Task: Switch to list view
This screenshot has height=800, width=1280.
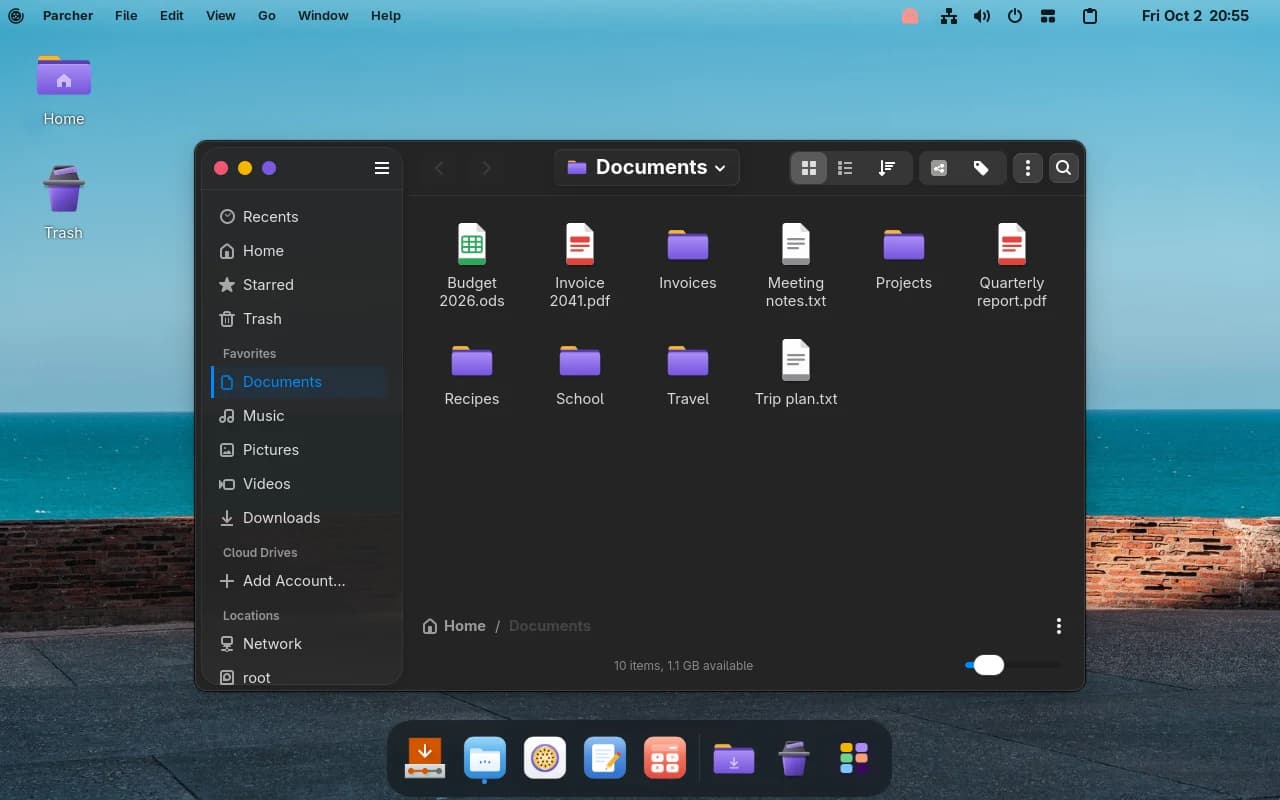Action: click(845, 168)
